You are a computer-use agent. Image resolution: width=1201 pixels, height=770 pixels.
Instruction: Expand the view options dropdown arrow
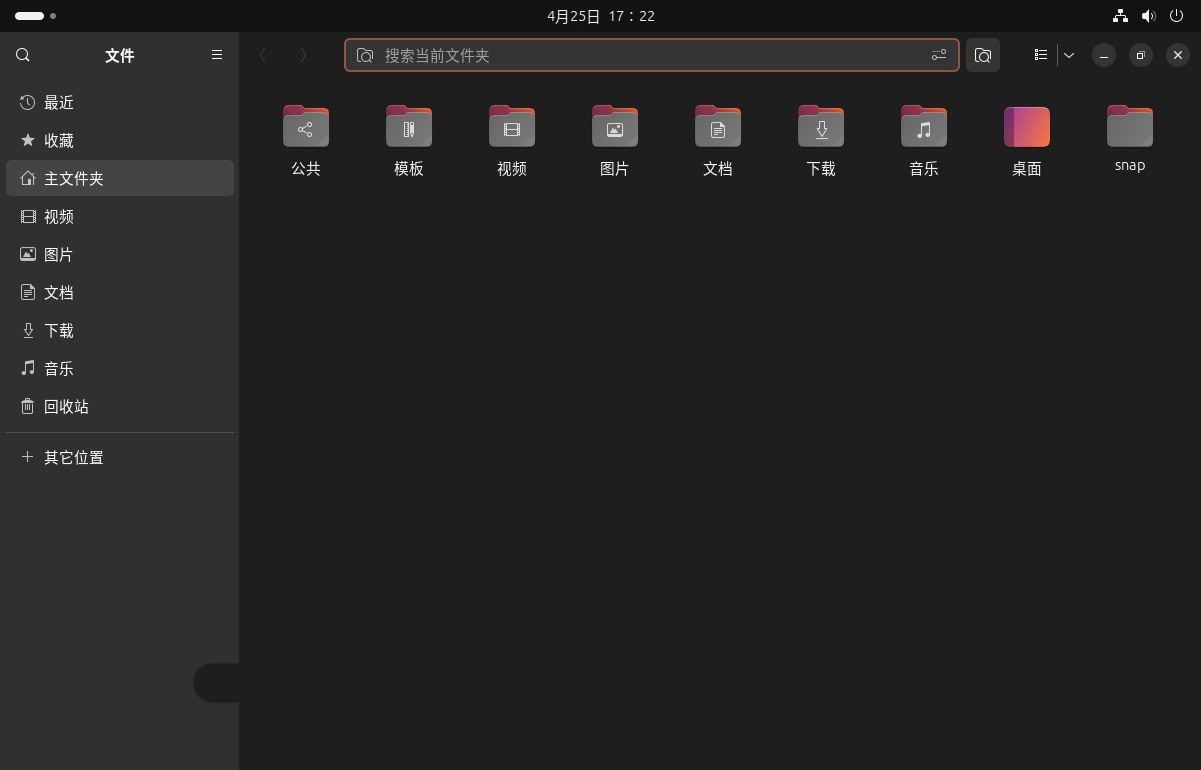point(1069,55)
